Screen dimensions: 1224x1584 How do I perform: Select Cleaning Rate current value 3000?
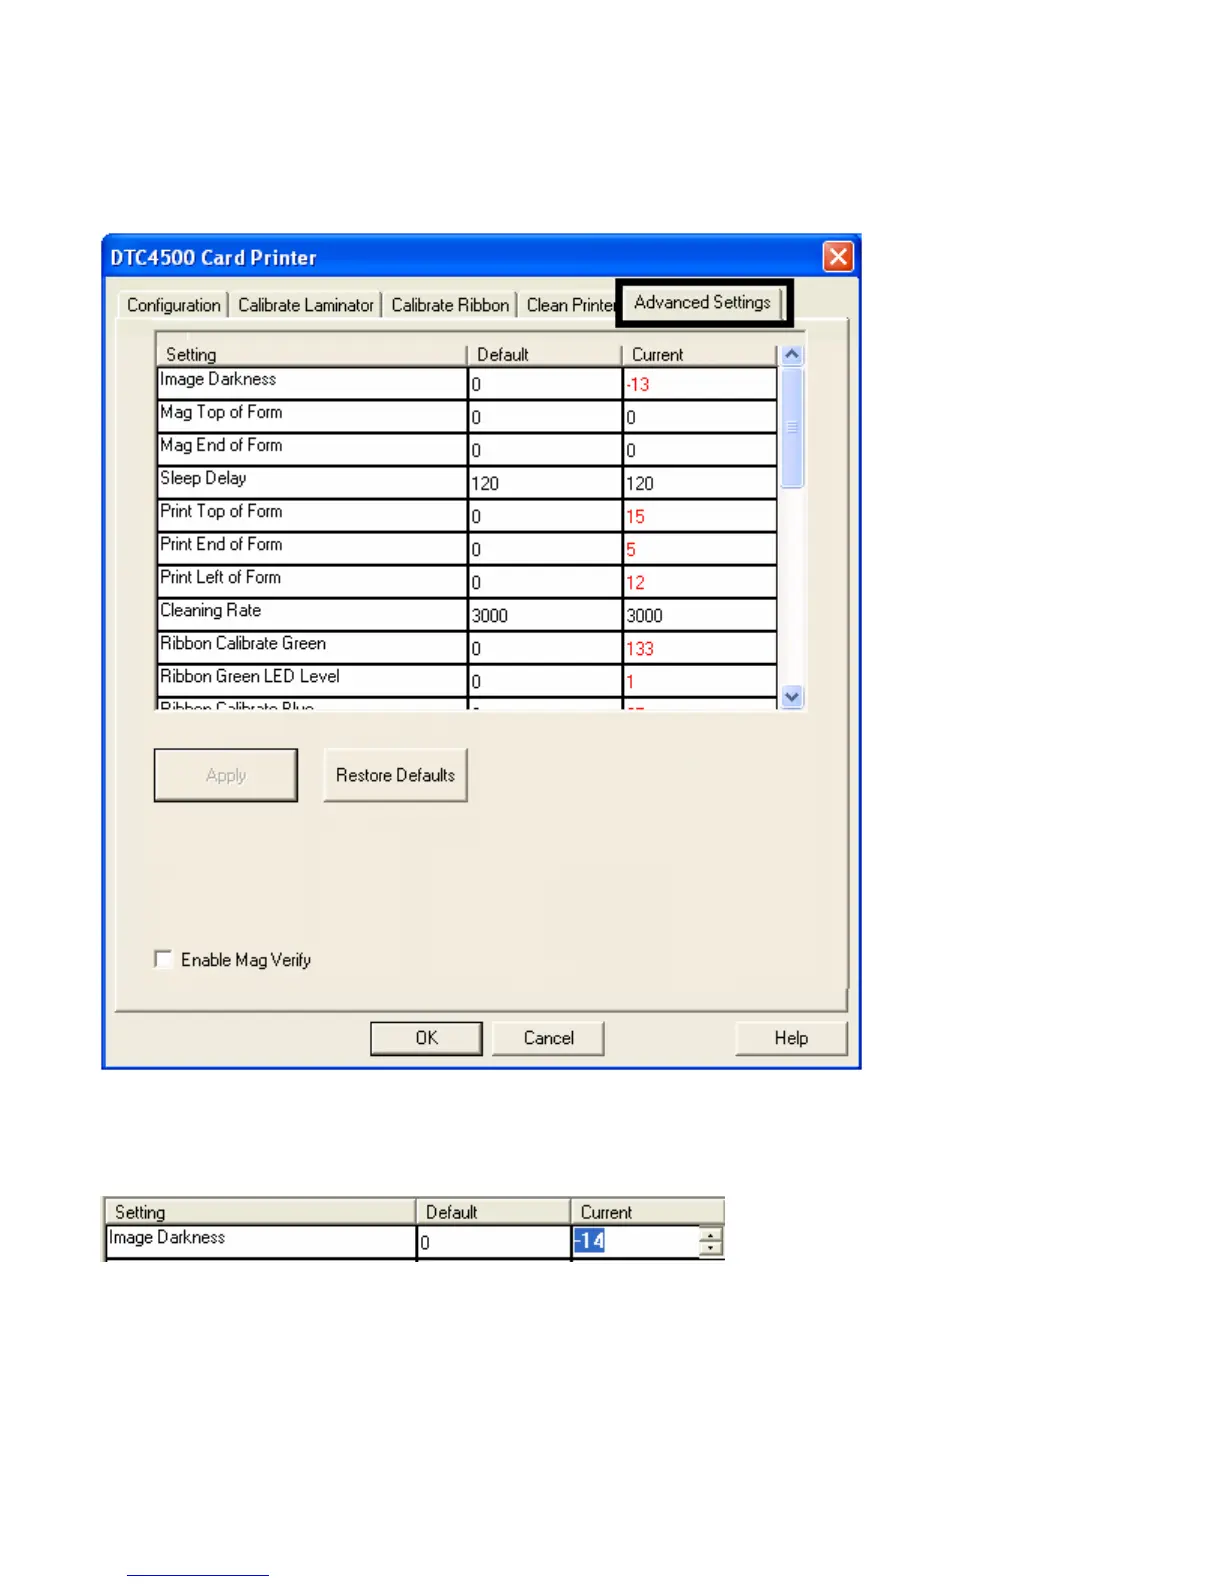click(x=699, y=615)
